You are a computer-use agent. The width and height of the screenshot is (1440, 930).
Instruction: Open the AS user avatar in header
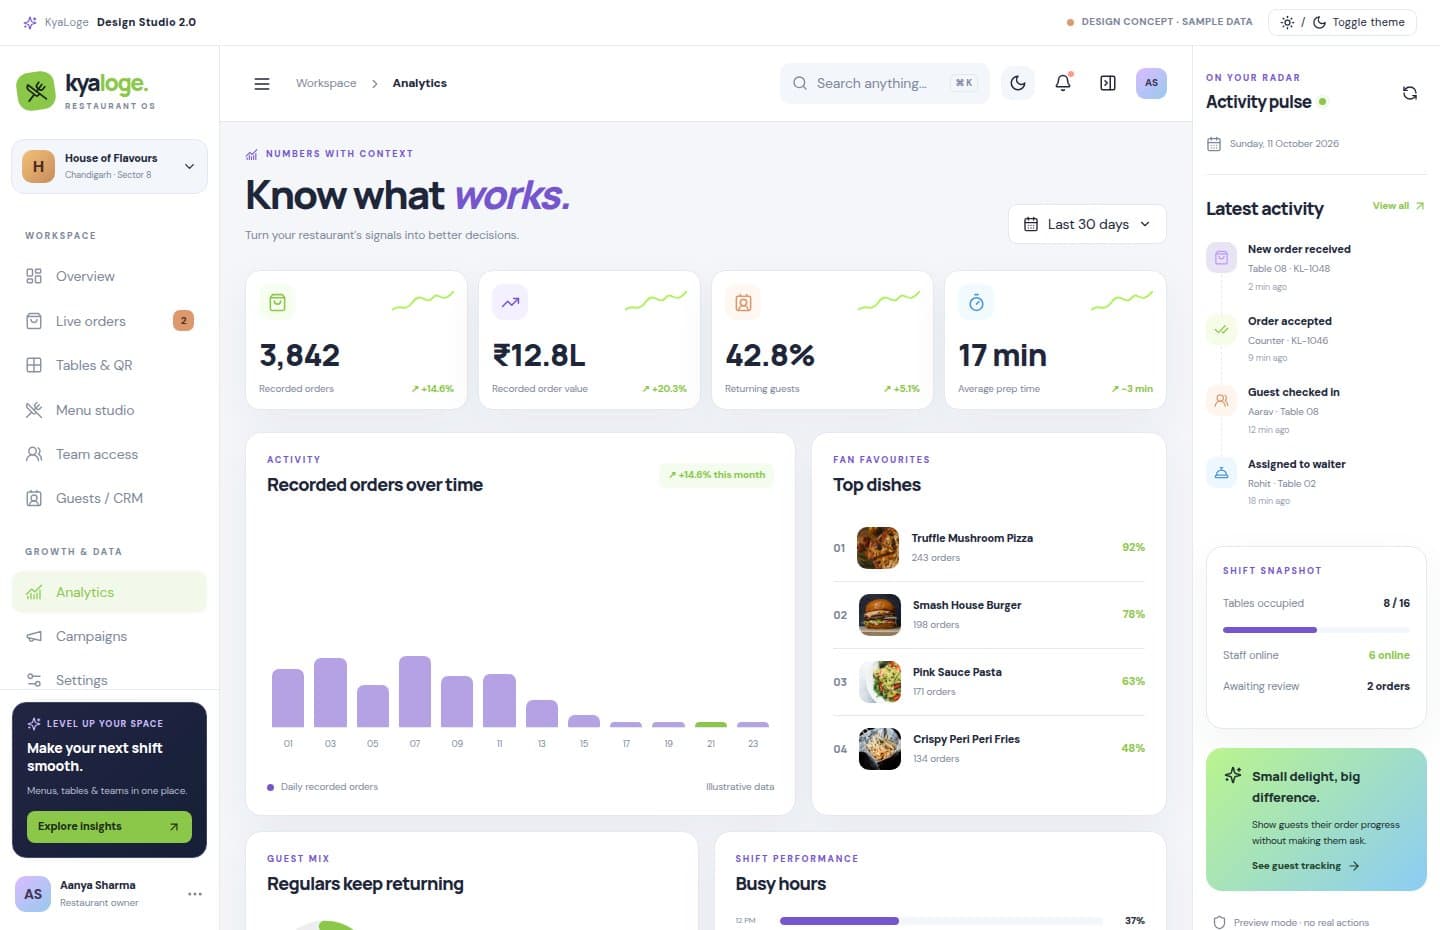pos(1151,83)
